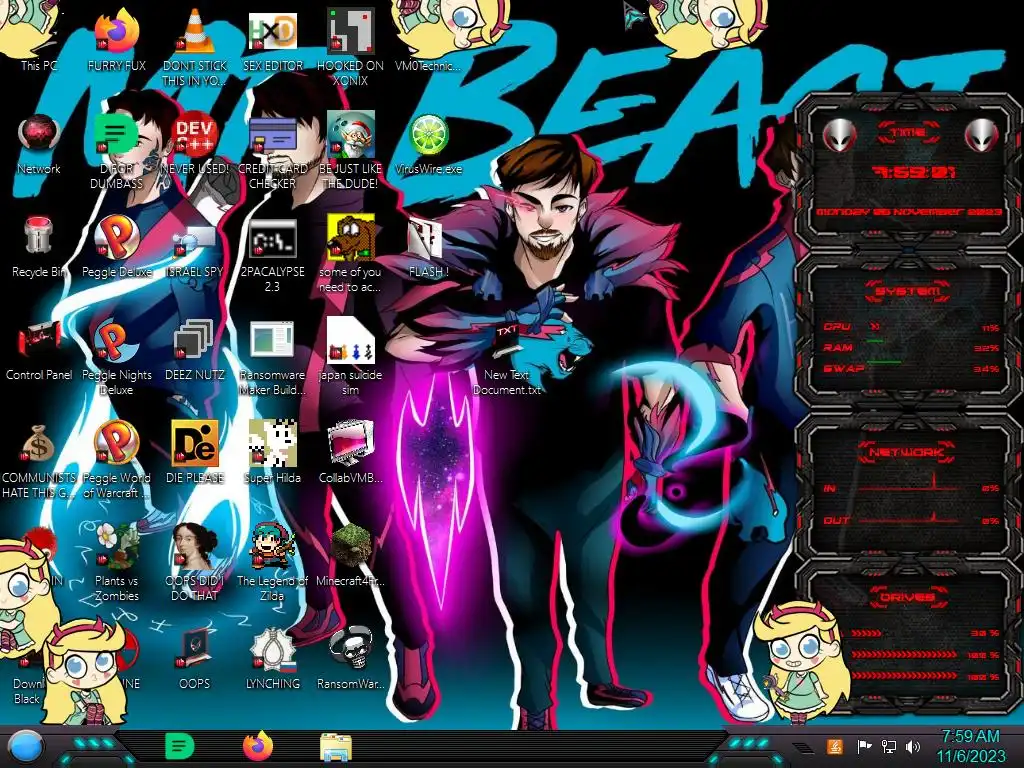The image size is (1024, 768).
Task: Click the SYSTEM widget header
Action: point(906,291)
